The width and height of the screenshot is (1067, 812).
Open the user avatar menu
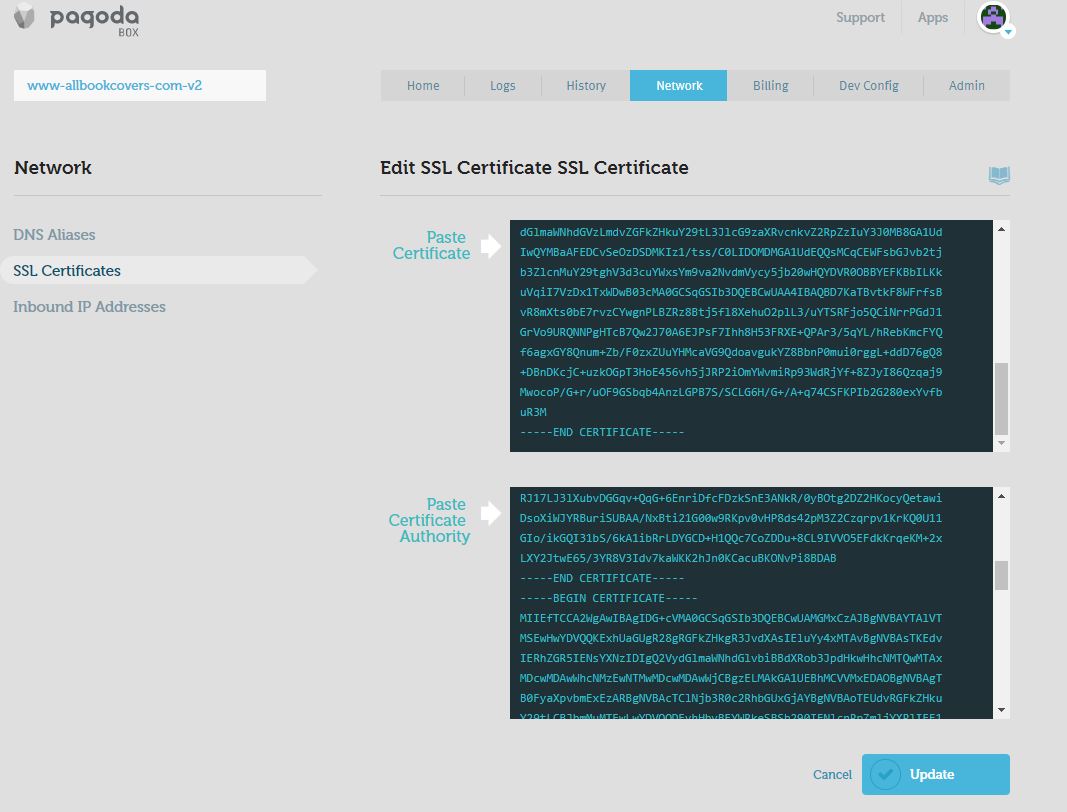coord(993,16)
